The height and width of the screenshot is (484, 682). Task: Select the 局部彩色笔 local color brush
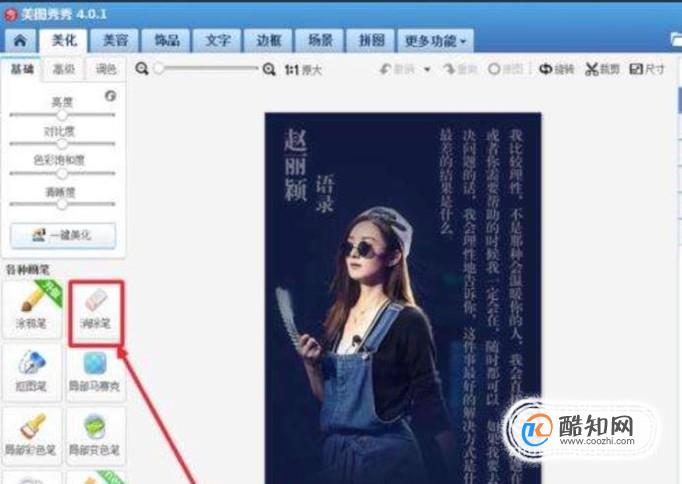(31, 436)
